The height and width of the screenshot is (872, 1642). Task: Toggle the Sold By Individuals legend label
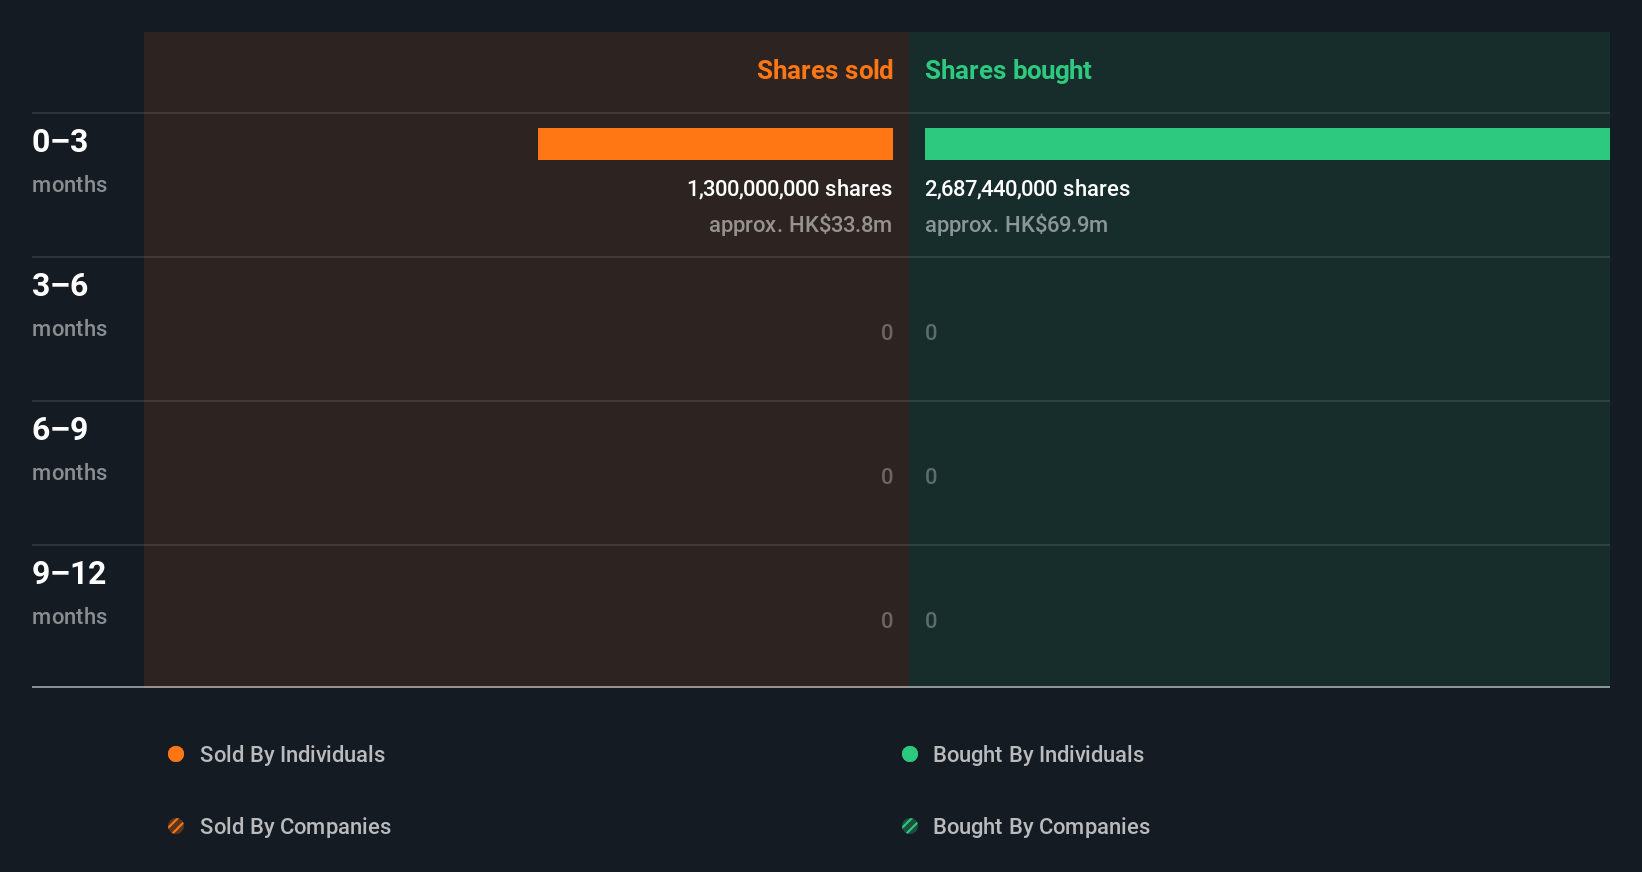click(x=292, y=754)
